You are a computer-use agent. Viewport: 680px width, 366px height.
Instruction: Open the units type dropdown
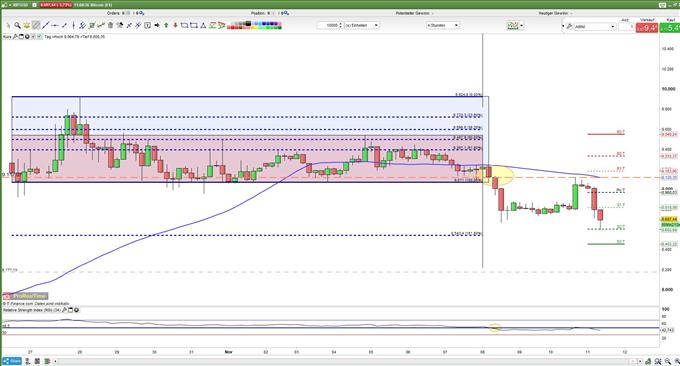362,26
